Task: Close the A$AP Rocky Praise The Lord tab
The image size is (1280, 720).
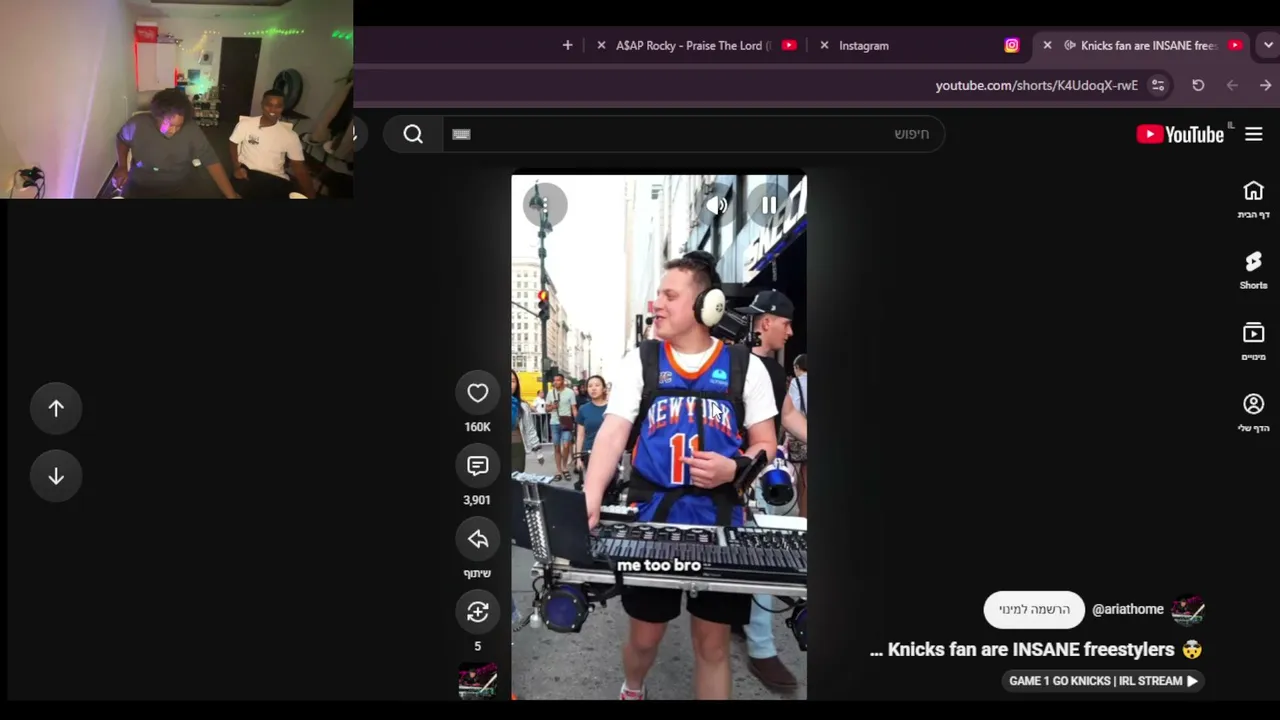Action: click(601, 45)
